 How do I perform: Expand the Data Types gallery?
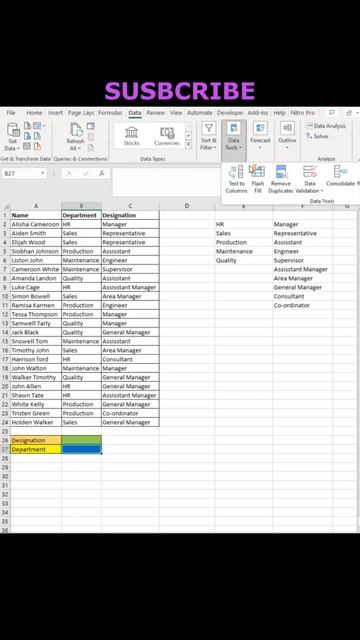click(x=188, y=144)
